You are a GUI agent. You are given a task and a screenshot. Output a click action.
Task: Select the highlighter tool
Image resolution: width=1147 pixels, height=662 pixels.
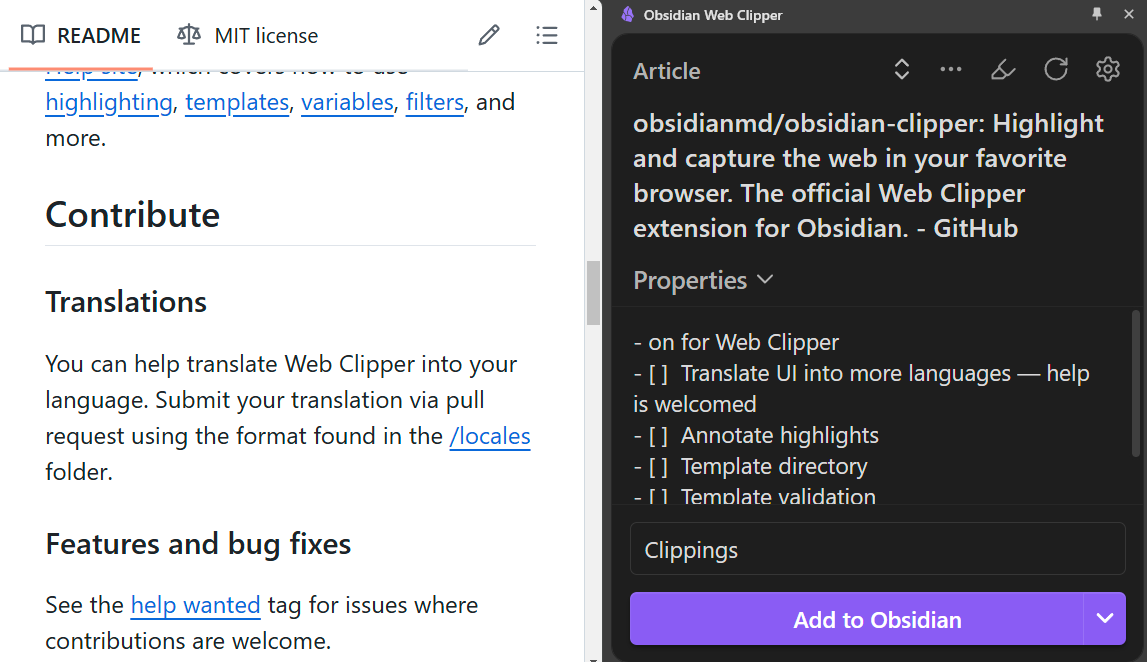(x=1003, y=69)
